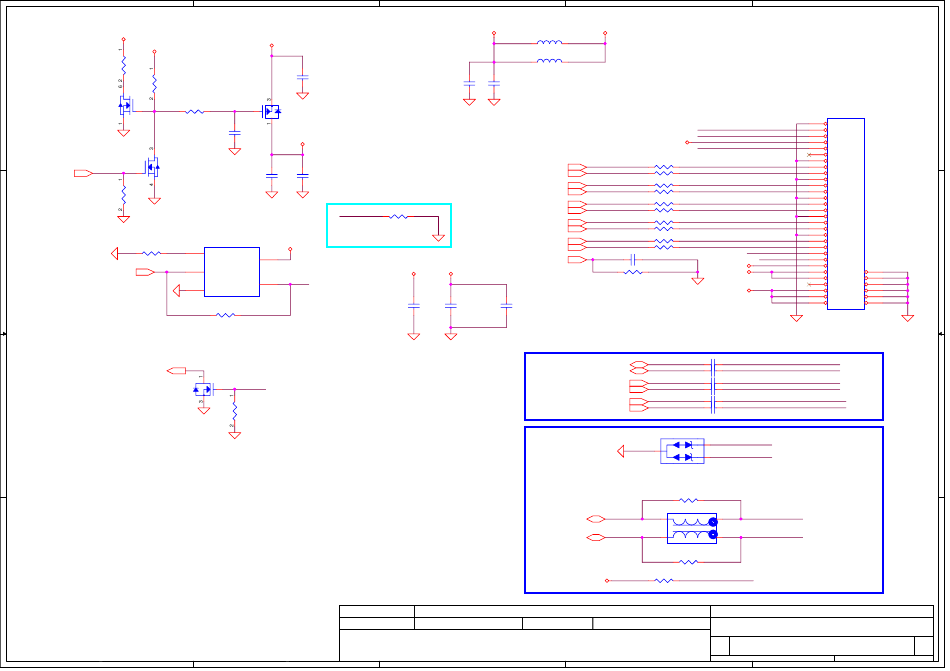The height and width of the screenshot is (671, 950).
Task: Select the topmost series resistor on connector lines
Action: (663, 167)
